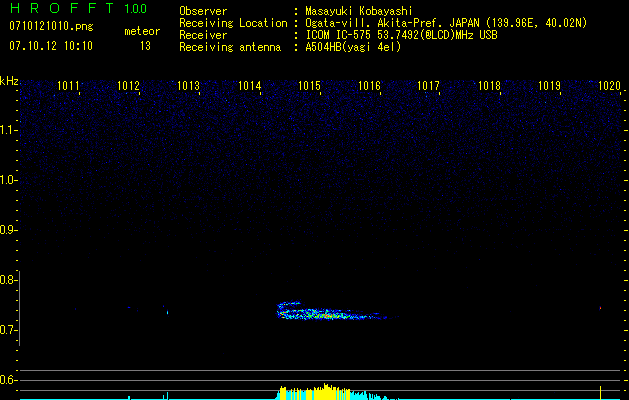Click the 1014 time axis marker
The width and height of the screenshot is (629, 400).
250,85
